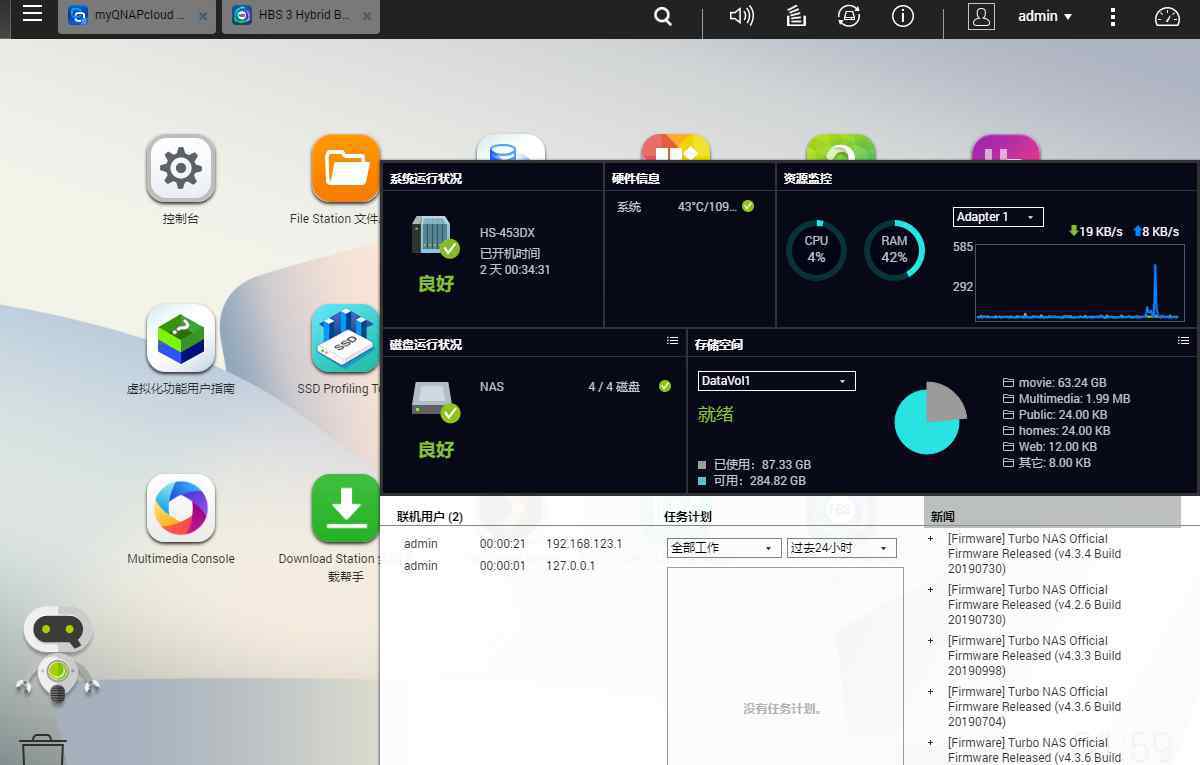
Task: Click the 已使用: 87.33 GB value
Action: [x=761, y=465]
